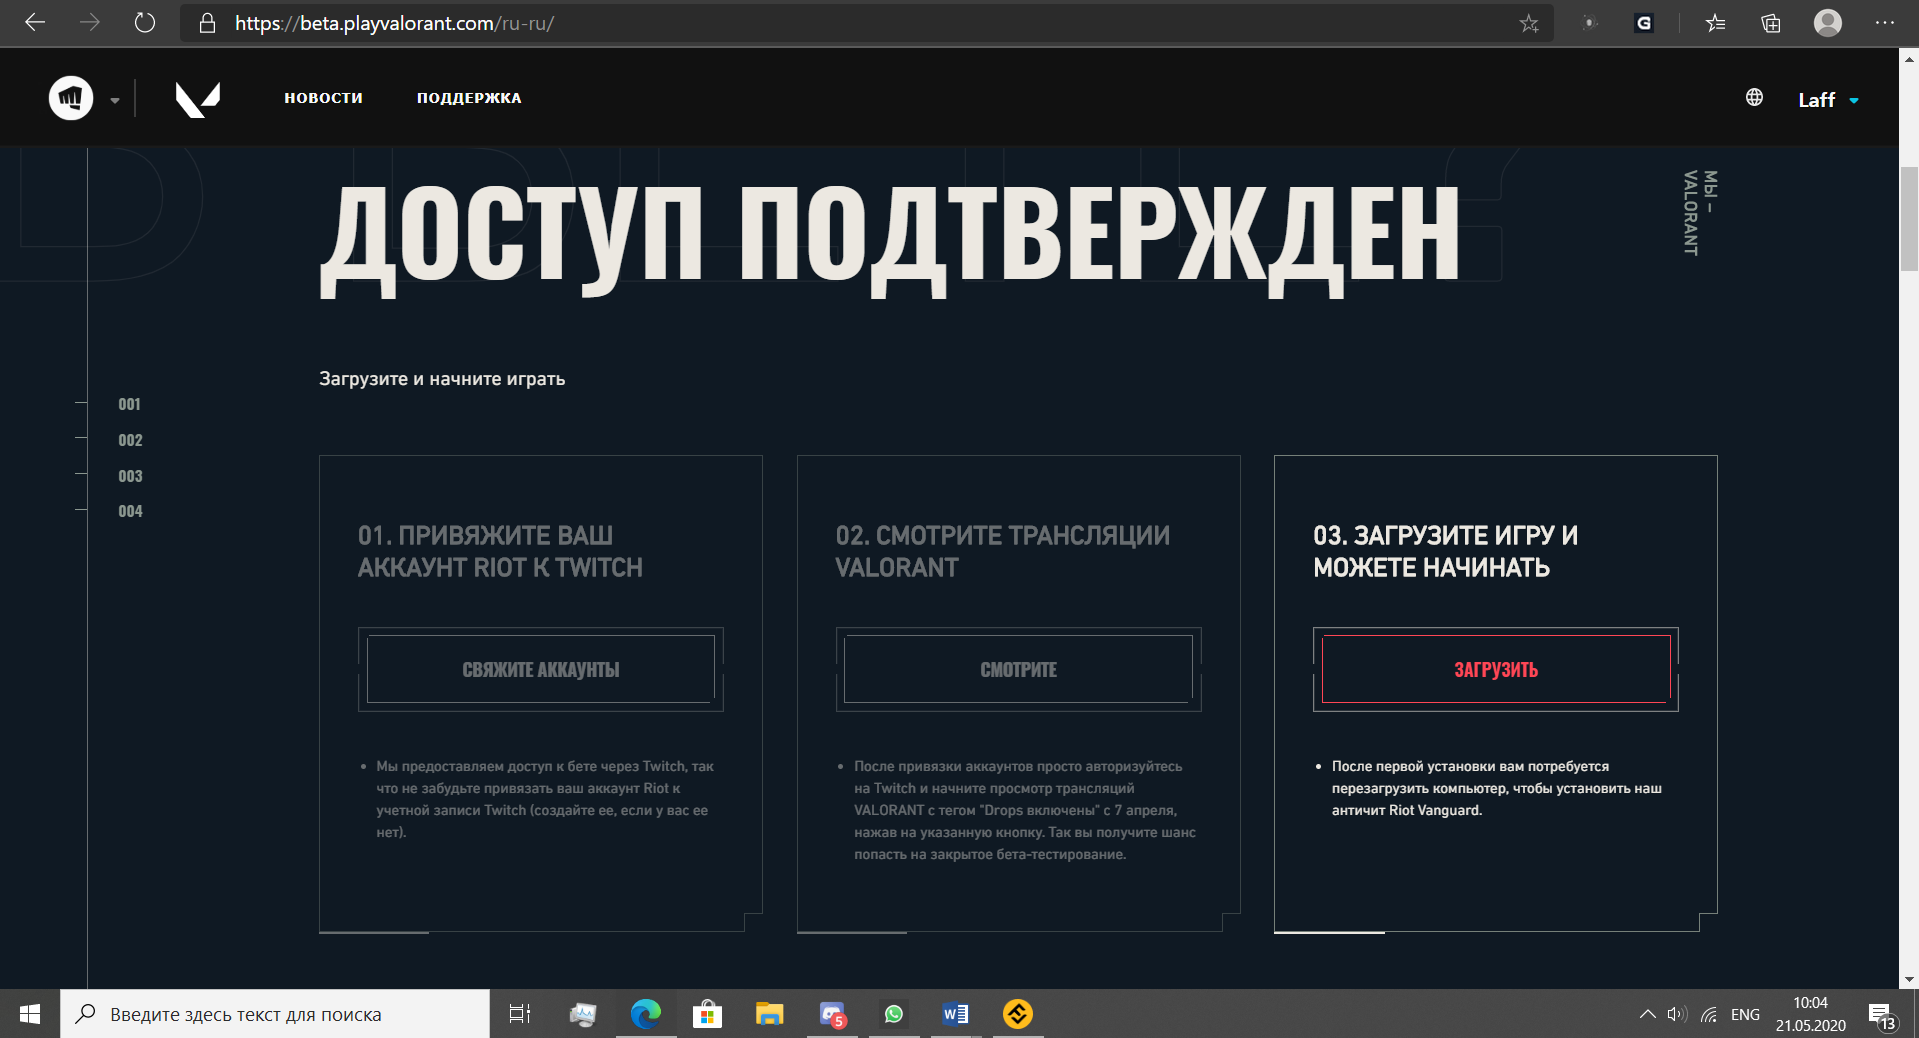Screen dimensions: 1919x1038
Task: Open the Collections icon
Action: tap(1771, 23)
